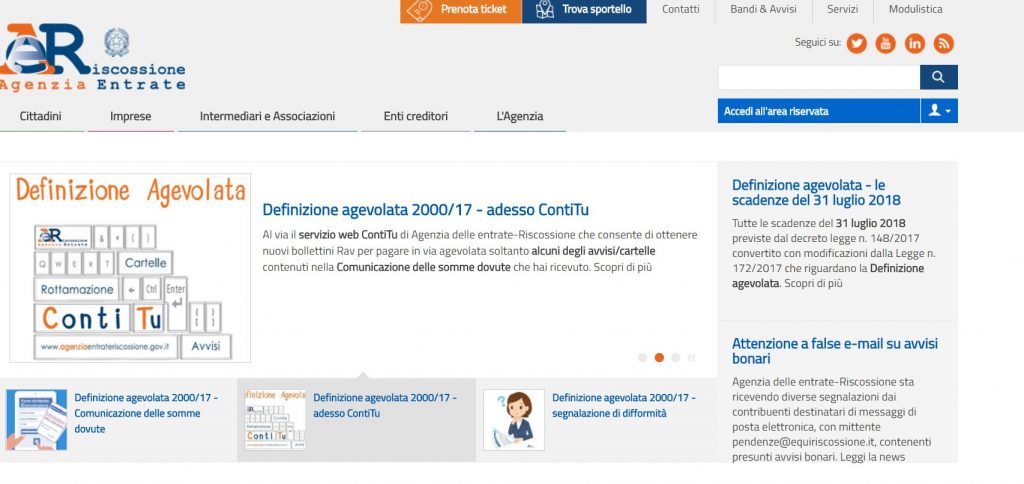
Task: Open Attenzione a false e-mail news title
Action: [x=835, y=351]
